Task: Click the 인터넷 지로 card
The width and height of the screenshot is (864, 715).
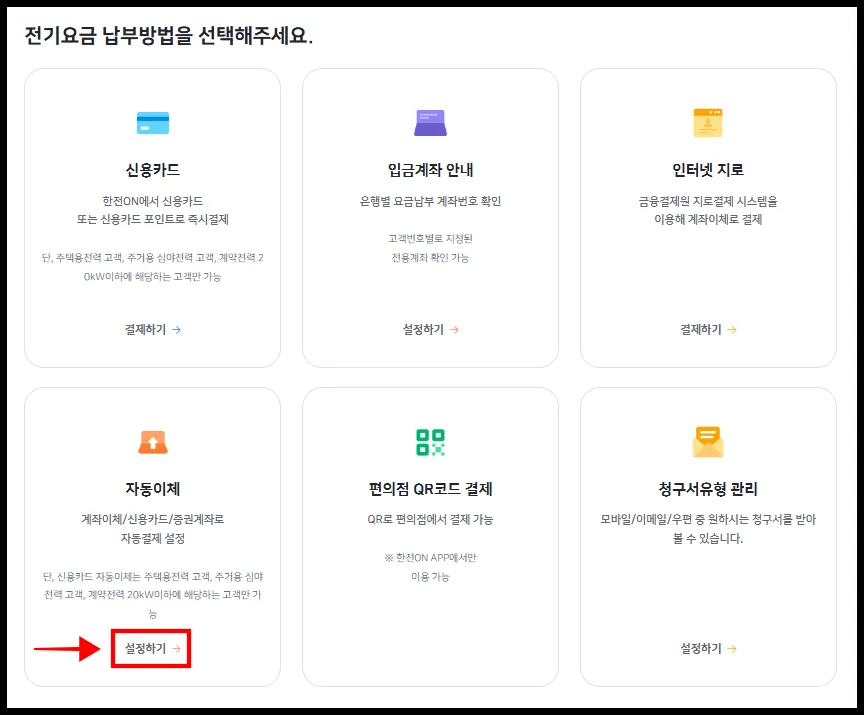Action: [707, 220]
